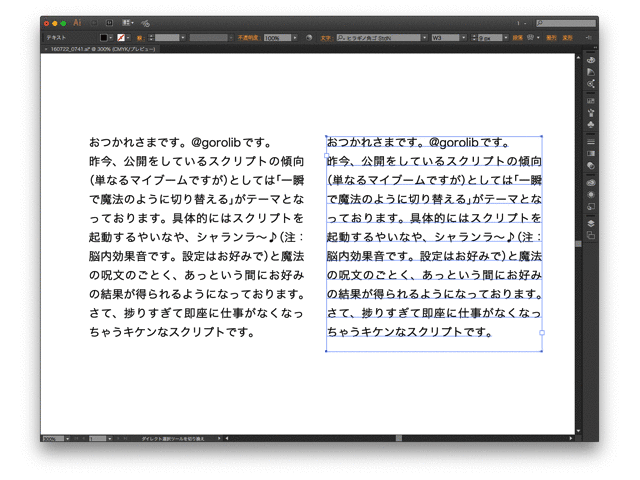Open the Kuler color themes panel icon

591,84
